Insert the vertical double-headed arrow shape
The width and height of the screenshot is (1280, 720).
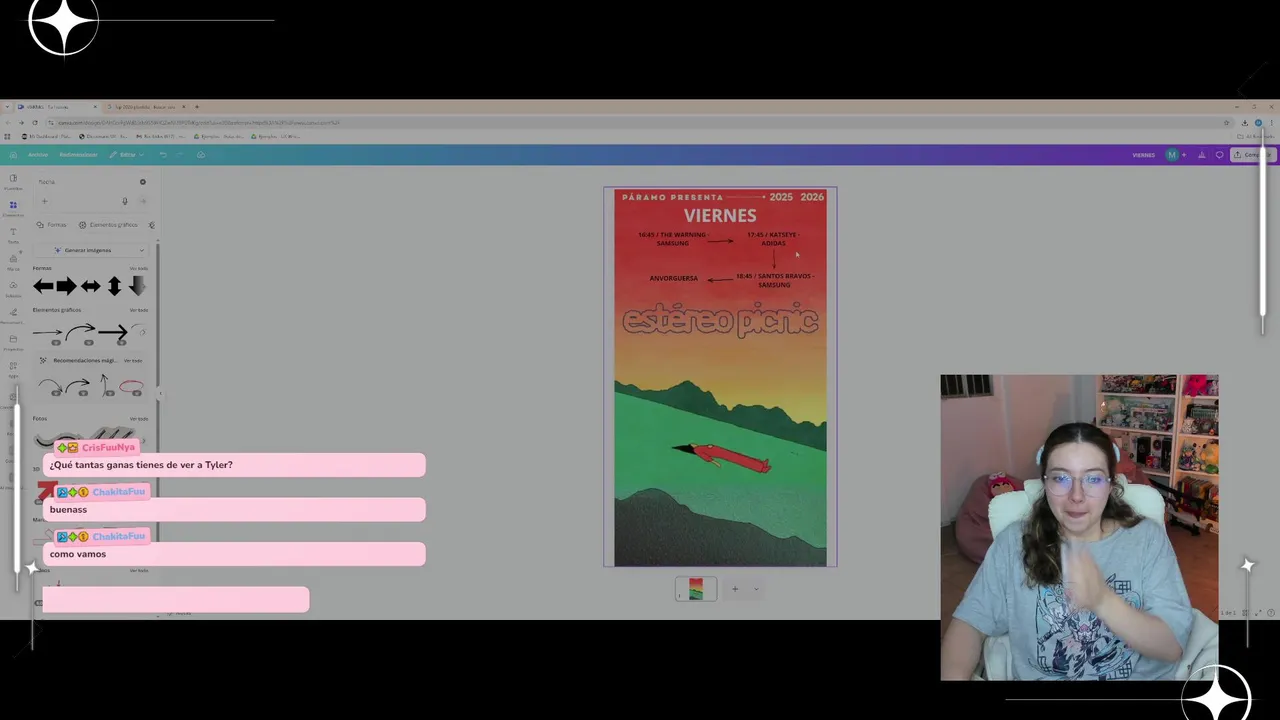[114, 286]
